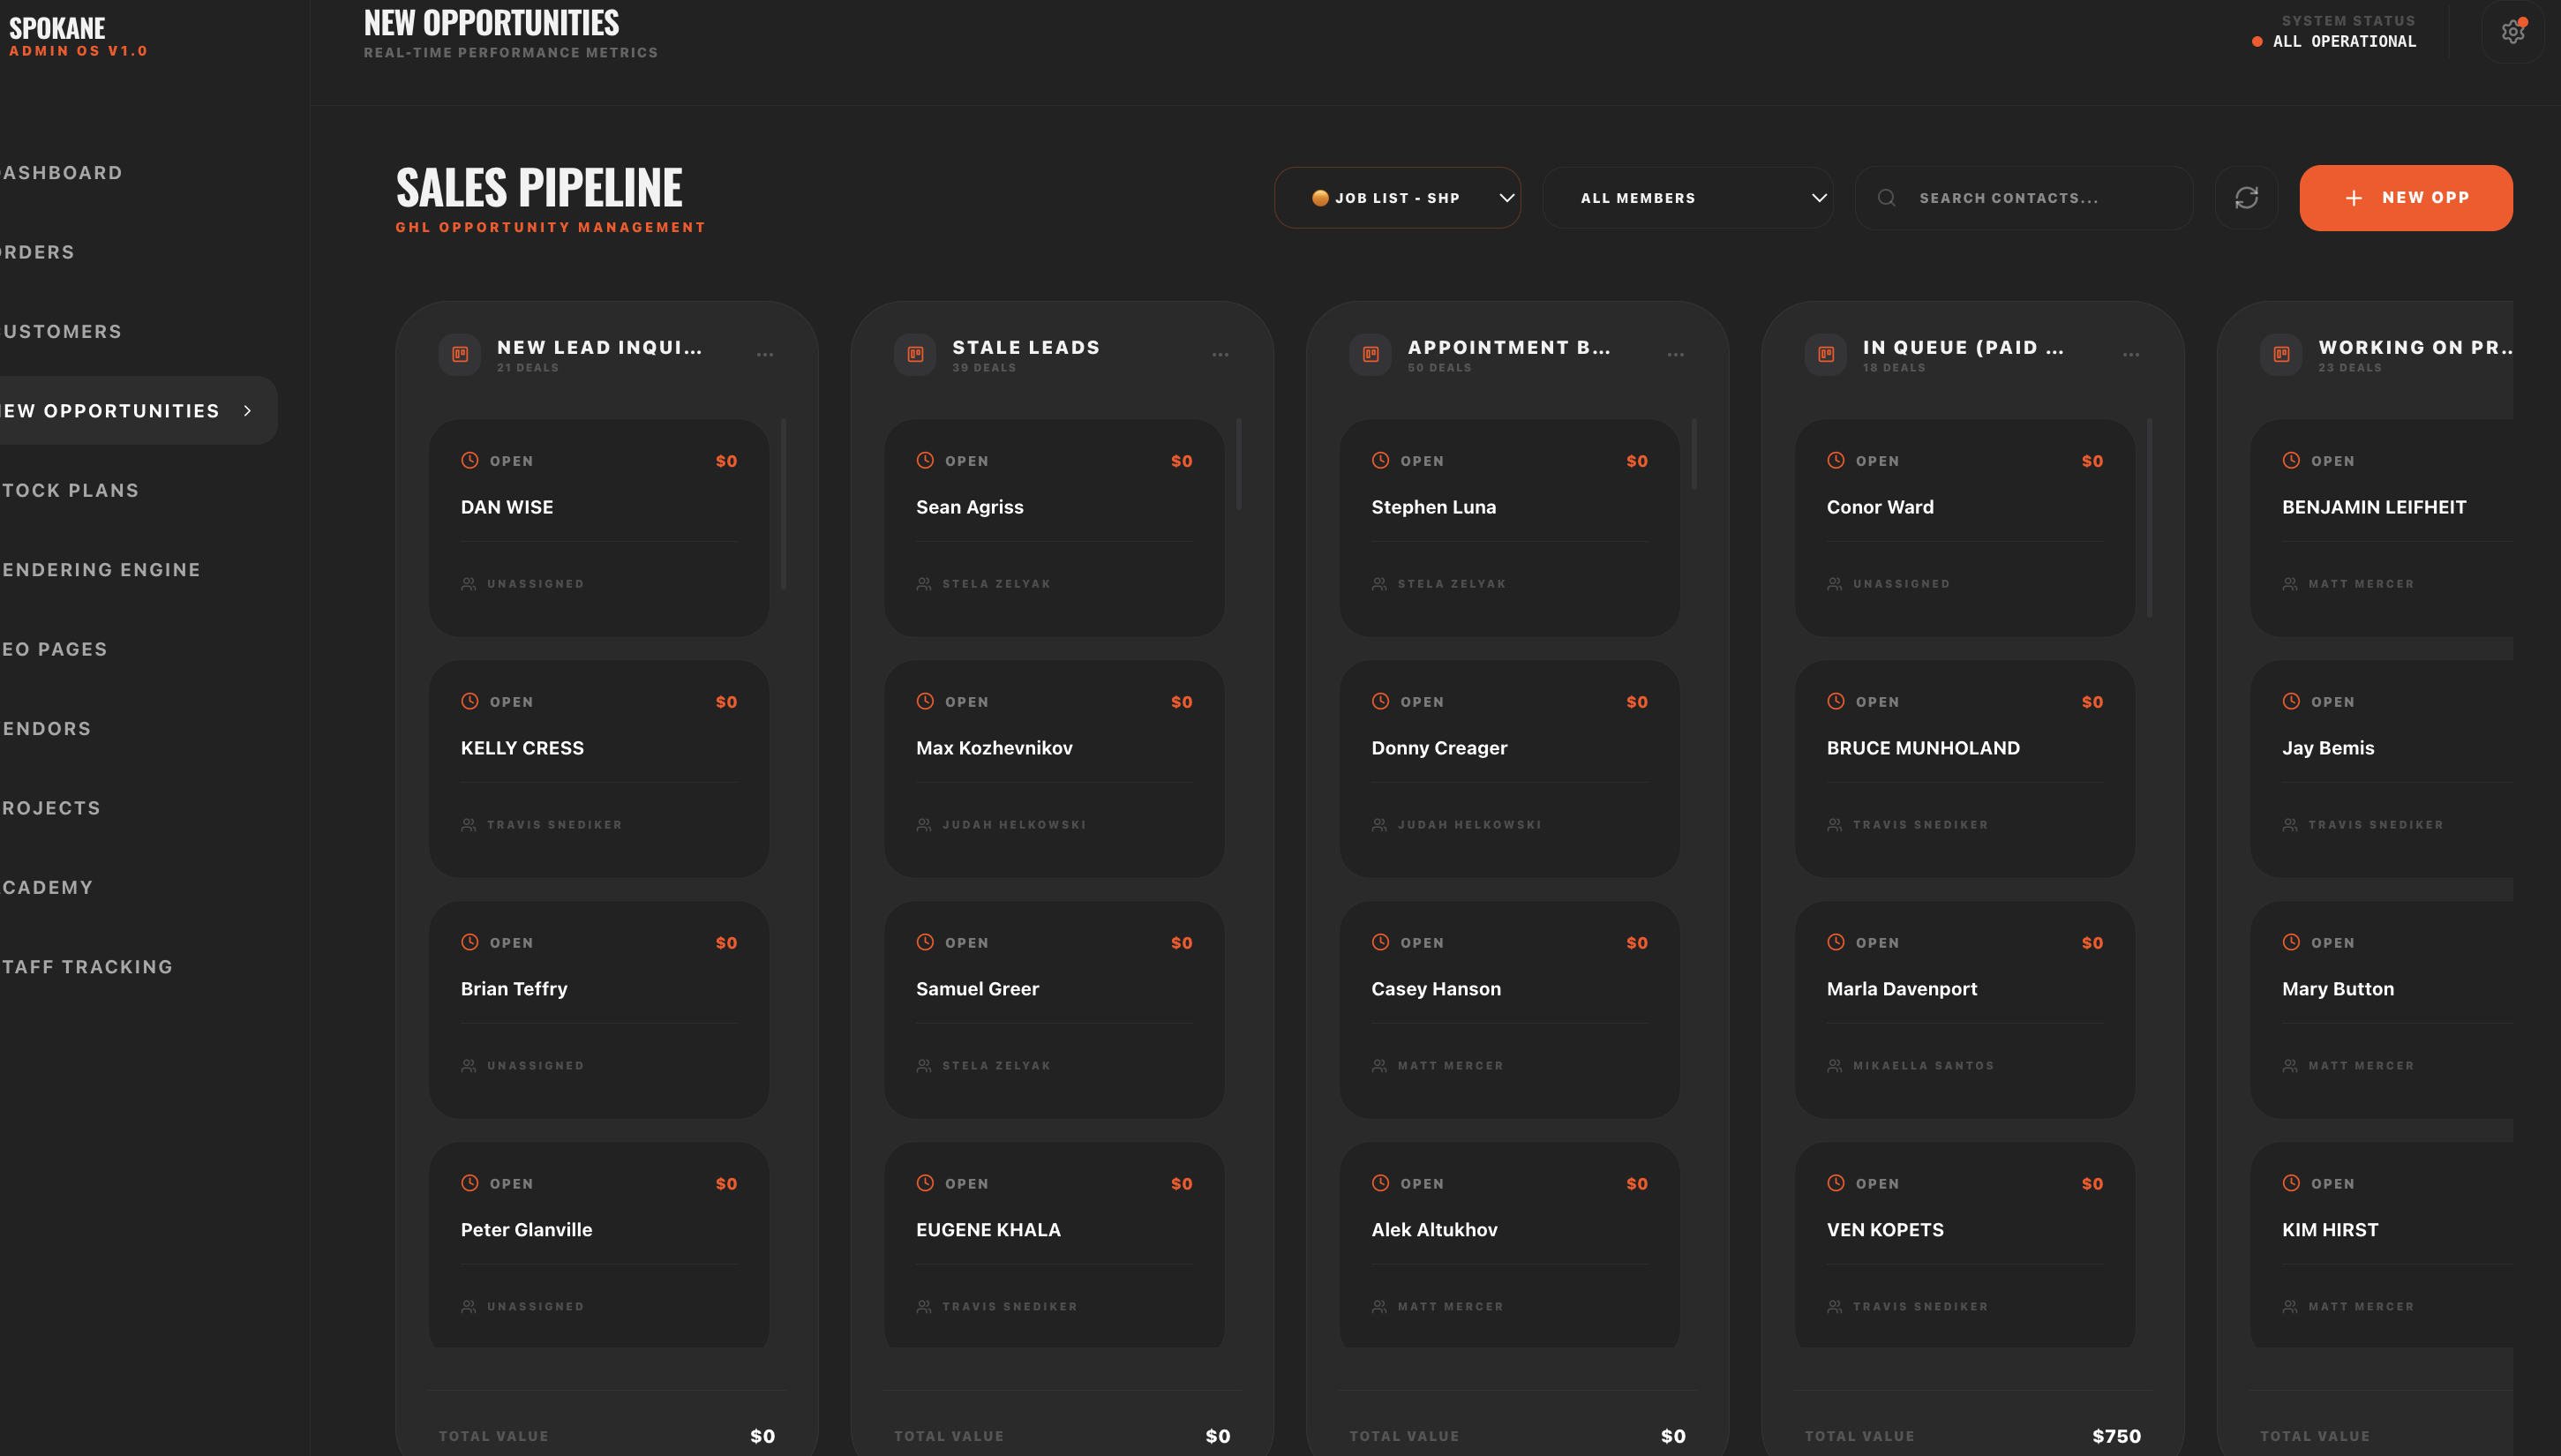
Task: Click the Spokane Admin OS logo
Action: click(x=78, y=36)
